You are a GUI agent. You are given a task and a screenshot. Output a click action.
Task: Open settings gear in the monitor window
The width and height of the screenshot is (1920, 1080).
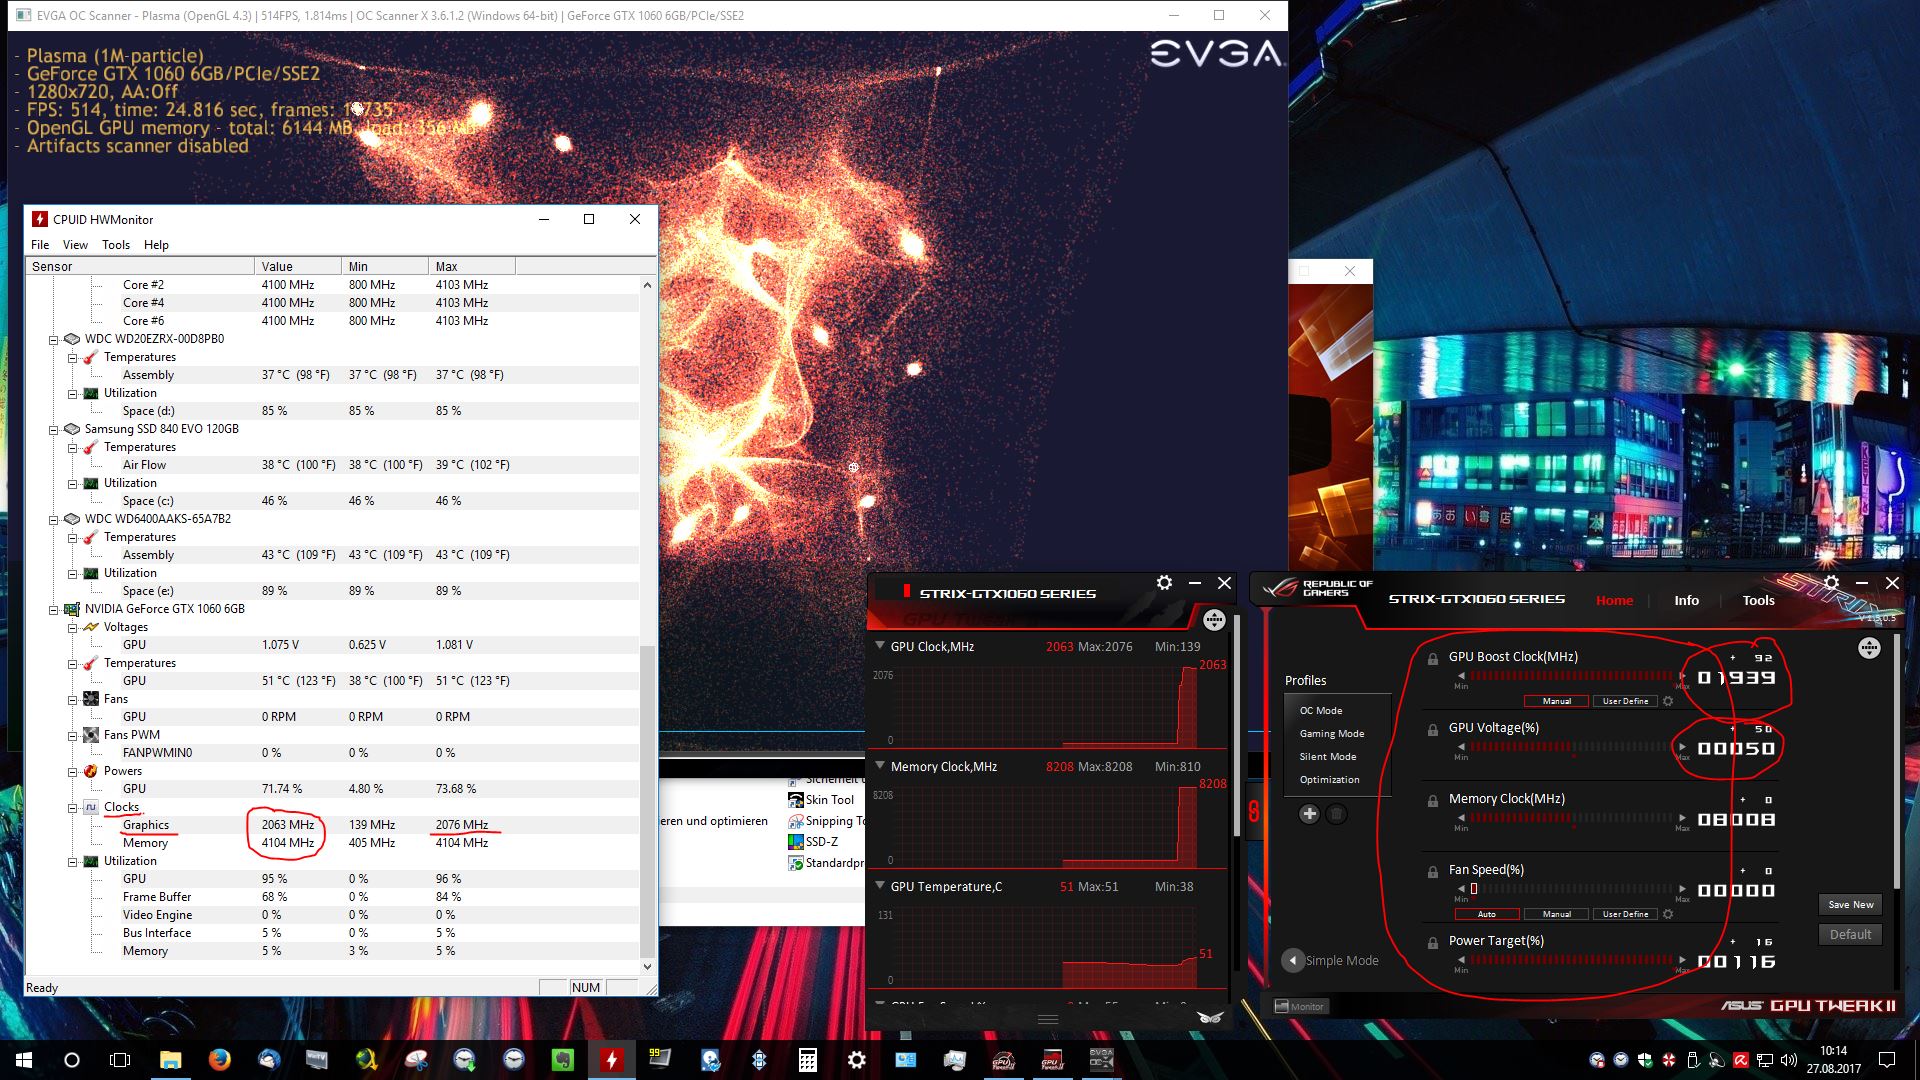pos(1164,583)
